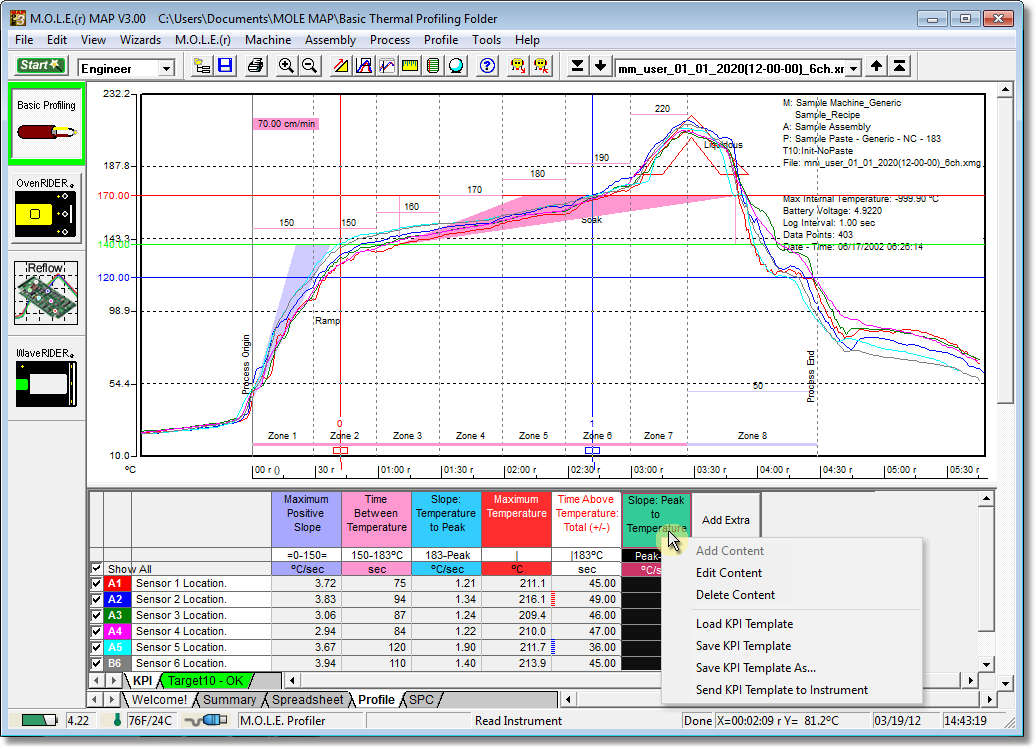Click the Maximum Positive Slope column header
Viewport: 1036px width, 749px height.
coord(307,519)
